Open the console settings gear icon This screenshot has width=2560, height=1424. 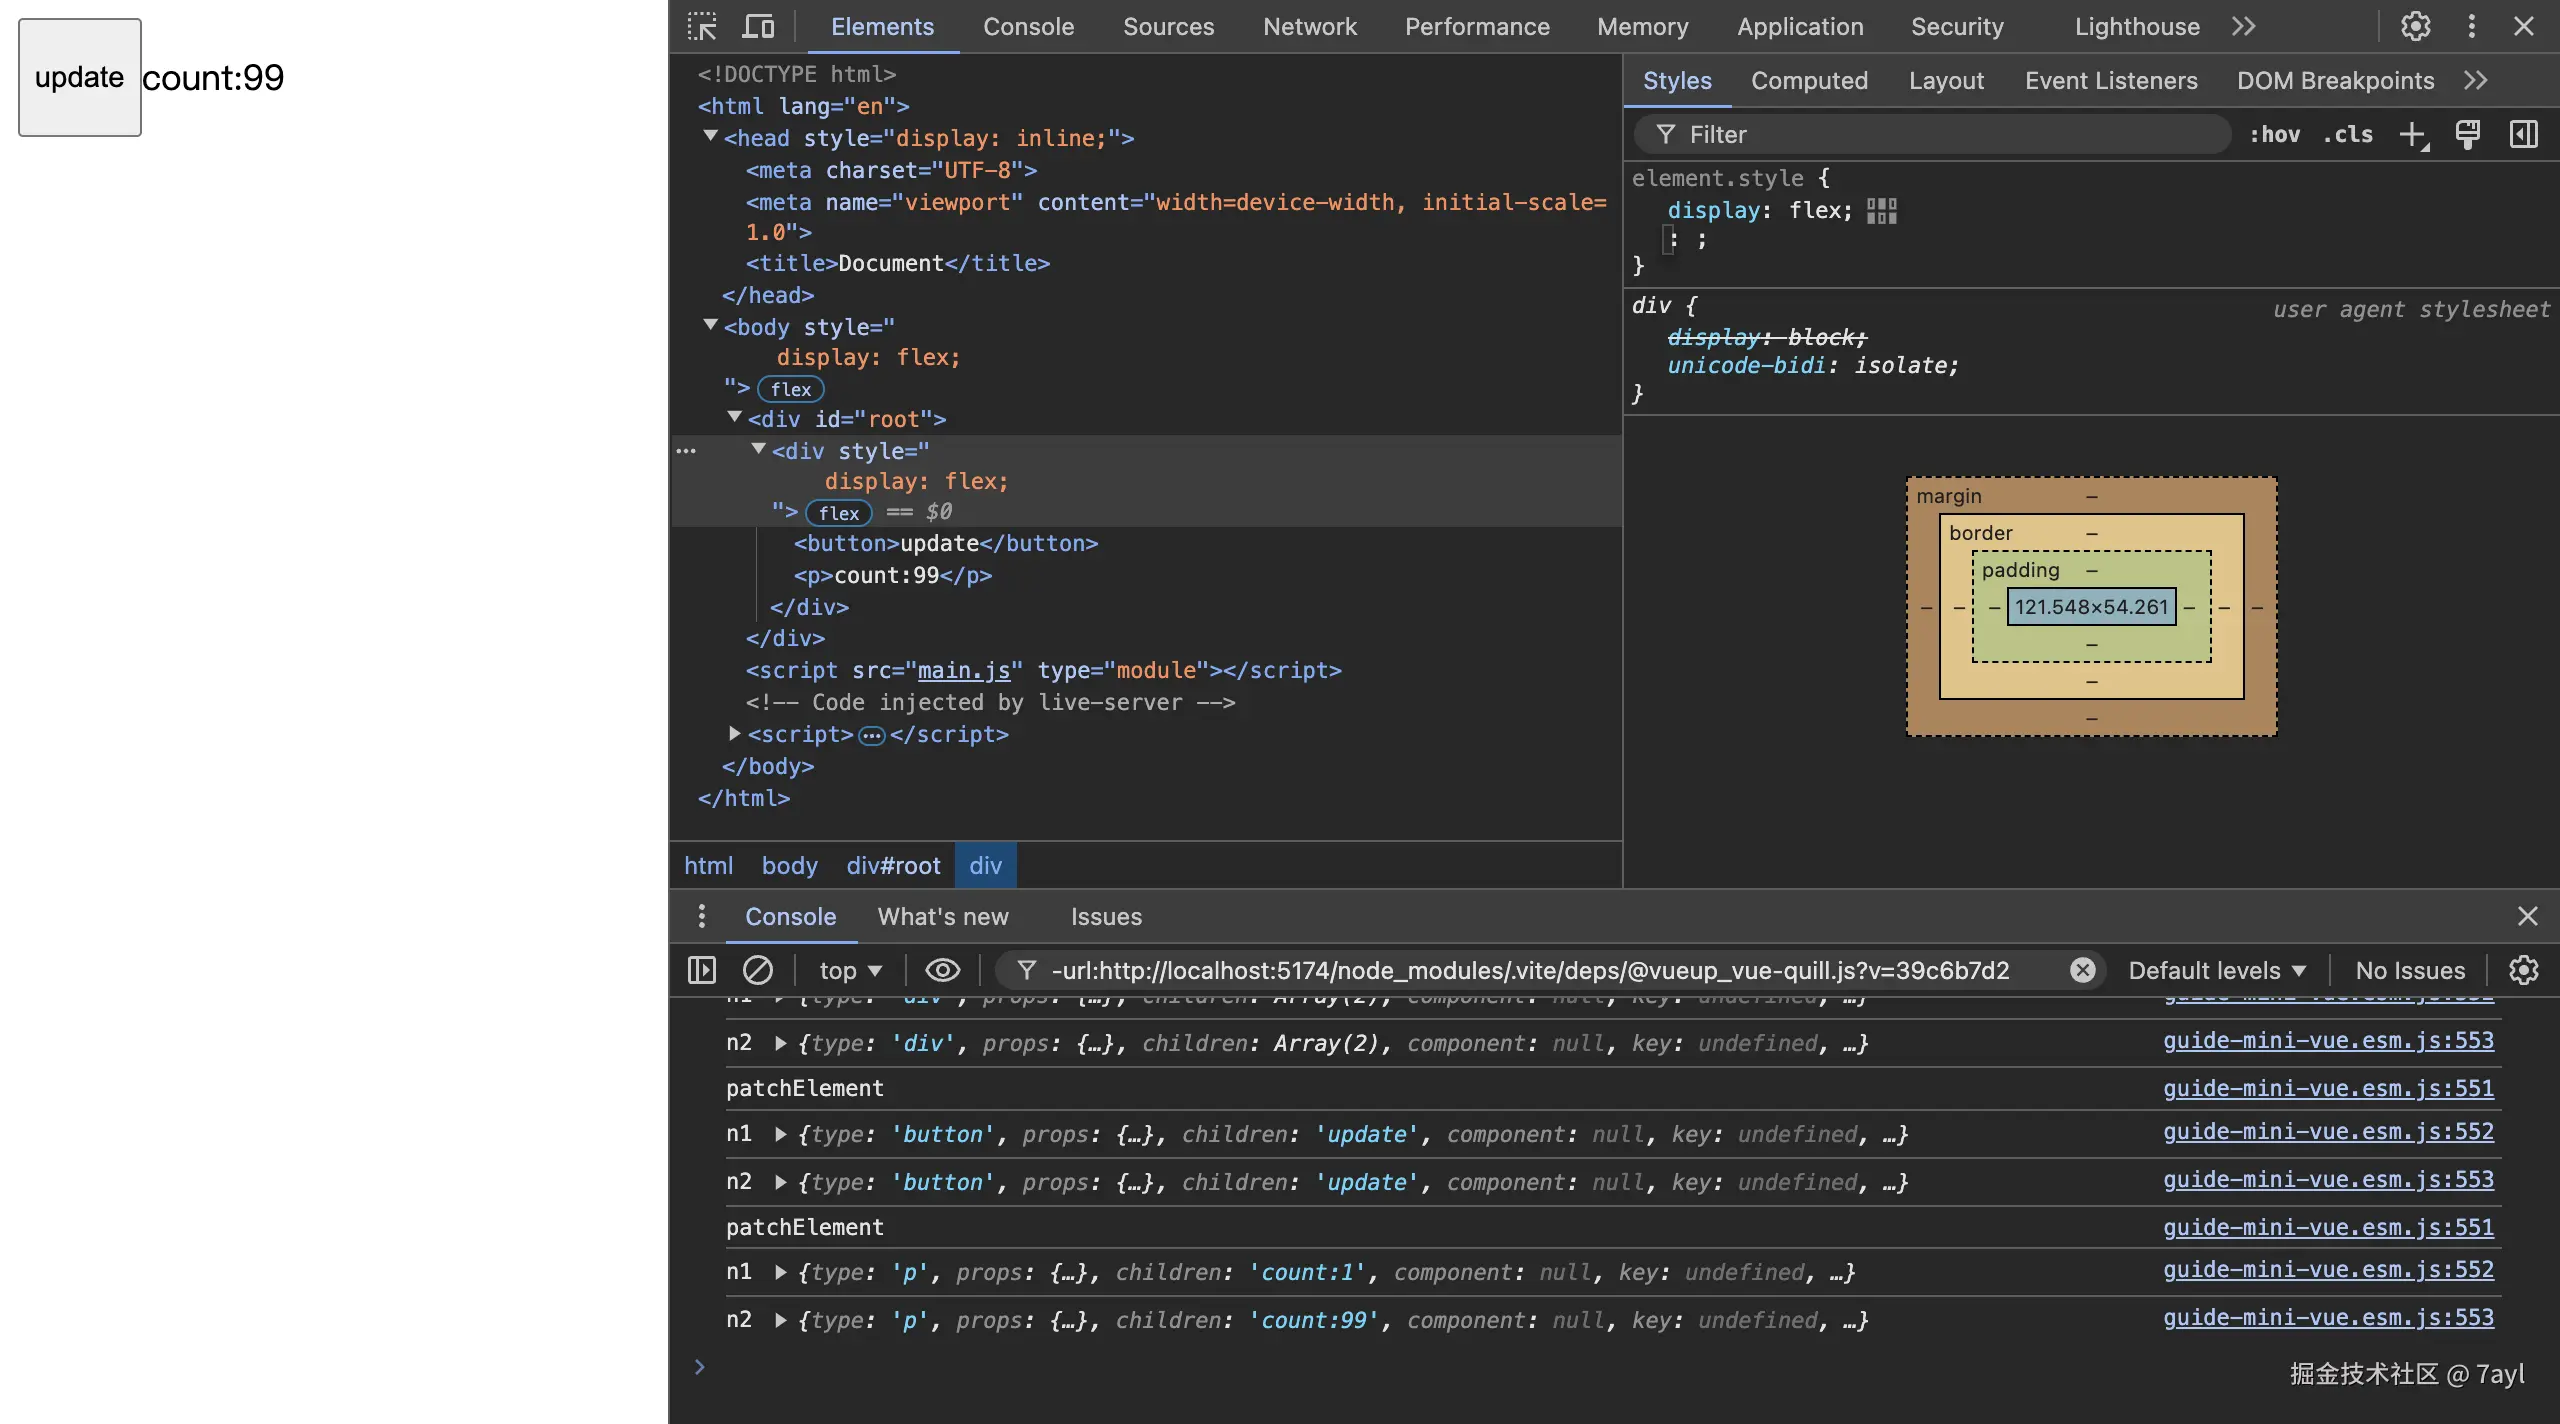pyautogui.click(x=2523, y=970)
